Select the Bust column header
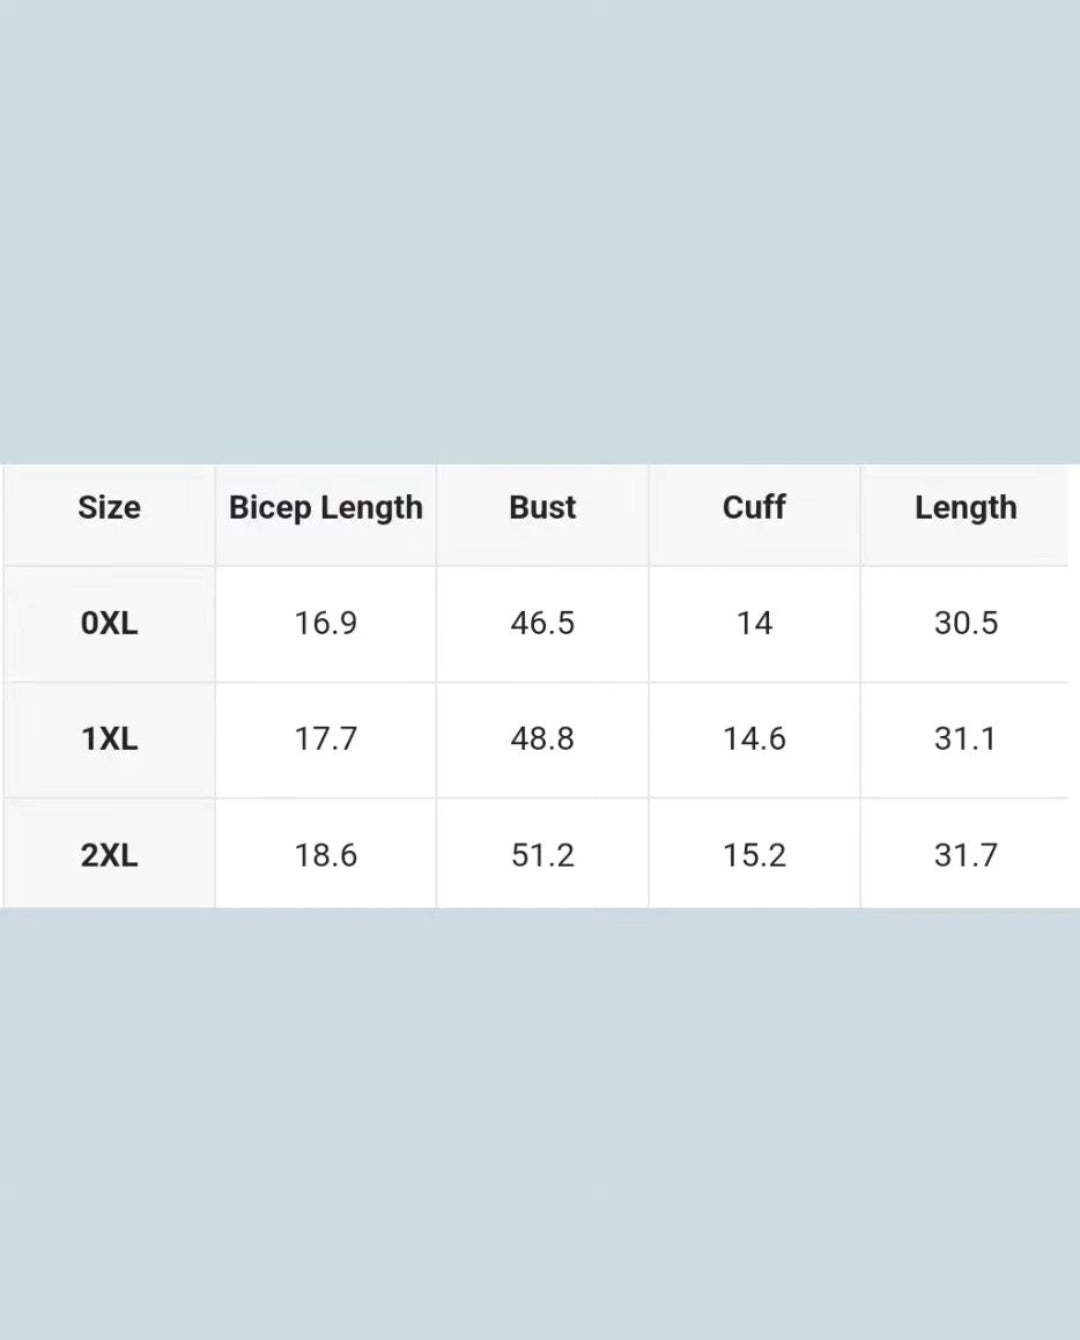The height and width of the screenshot is (1340, 1080). (542, 508)
